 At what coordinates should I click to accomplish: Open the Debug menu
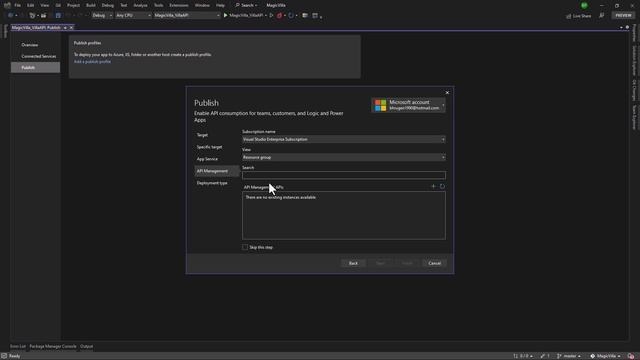pyautogui.click(x=108, y=5)
